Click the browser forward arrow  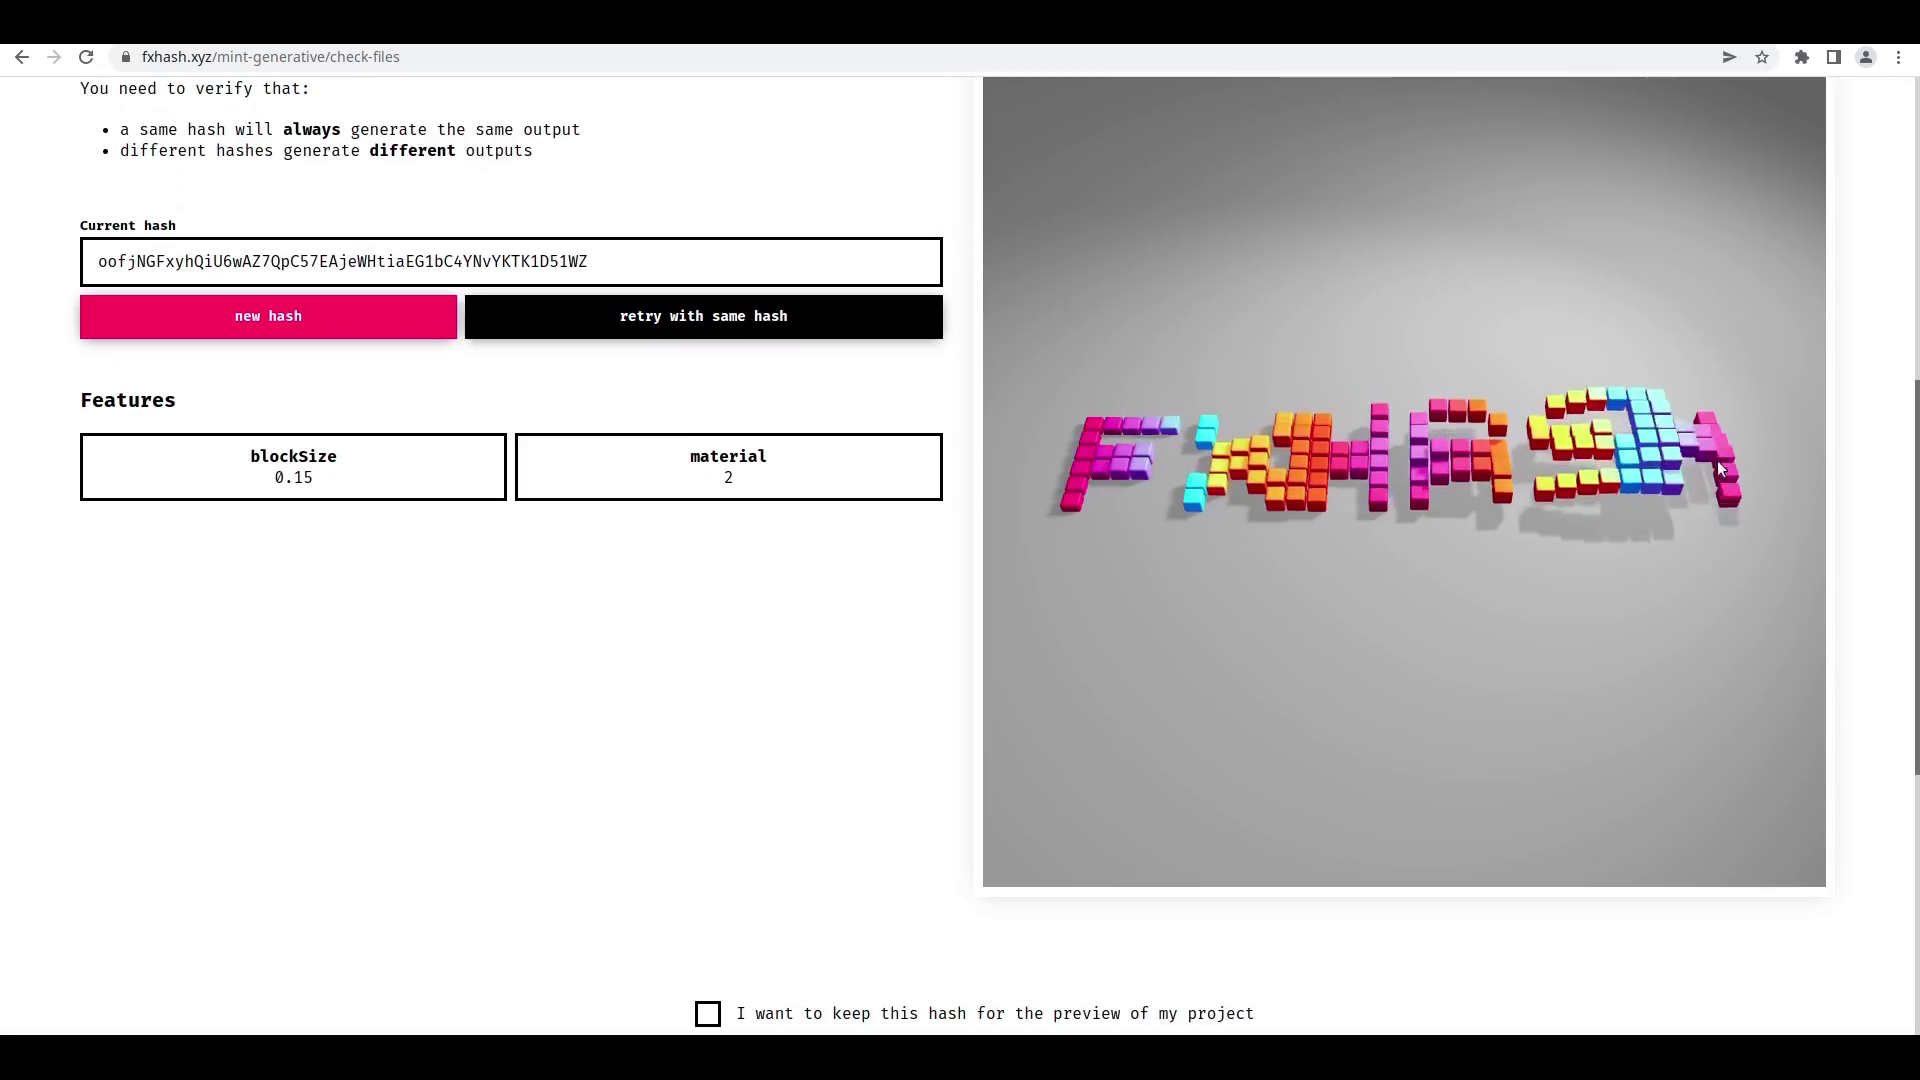[x=54, y=57]
